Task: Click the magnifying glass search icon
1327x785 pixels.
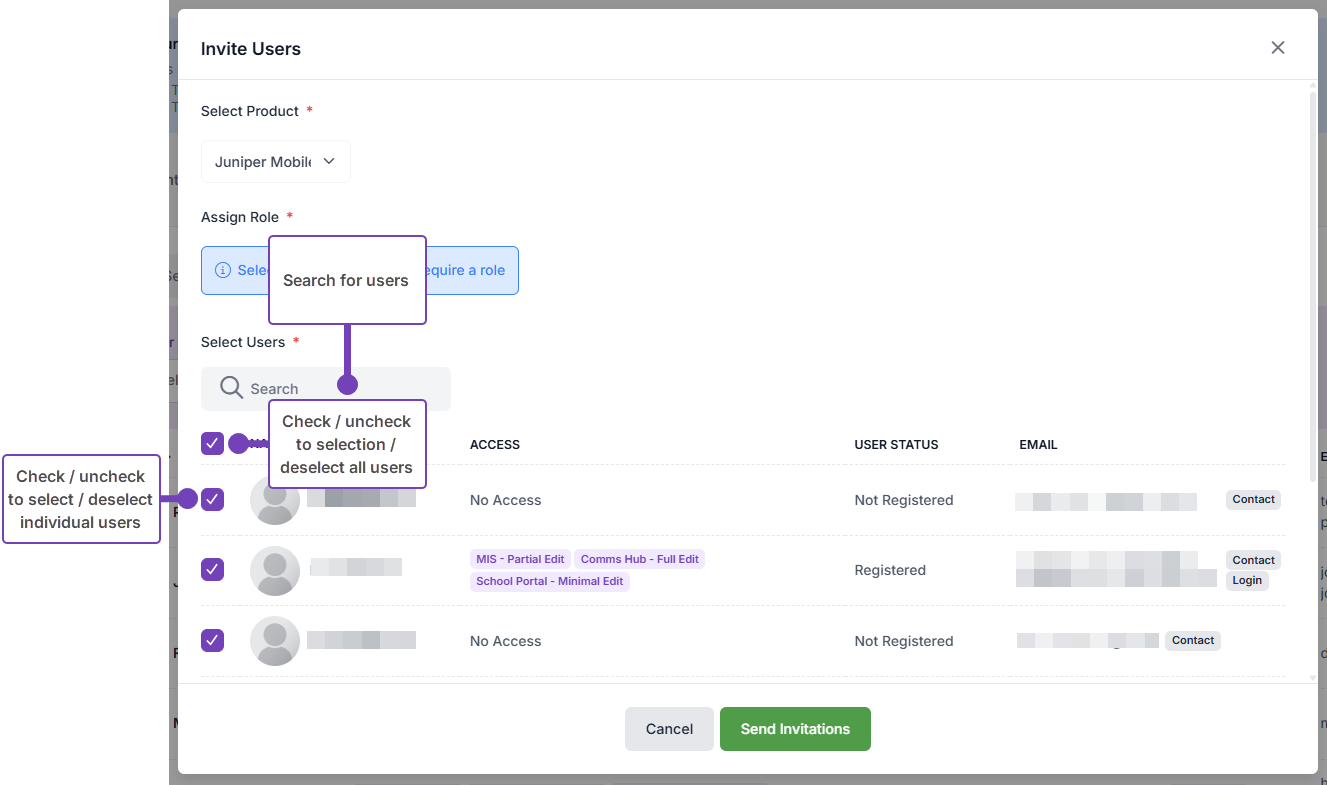Action: pos(231,388)
